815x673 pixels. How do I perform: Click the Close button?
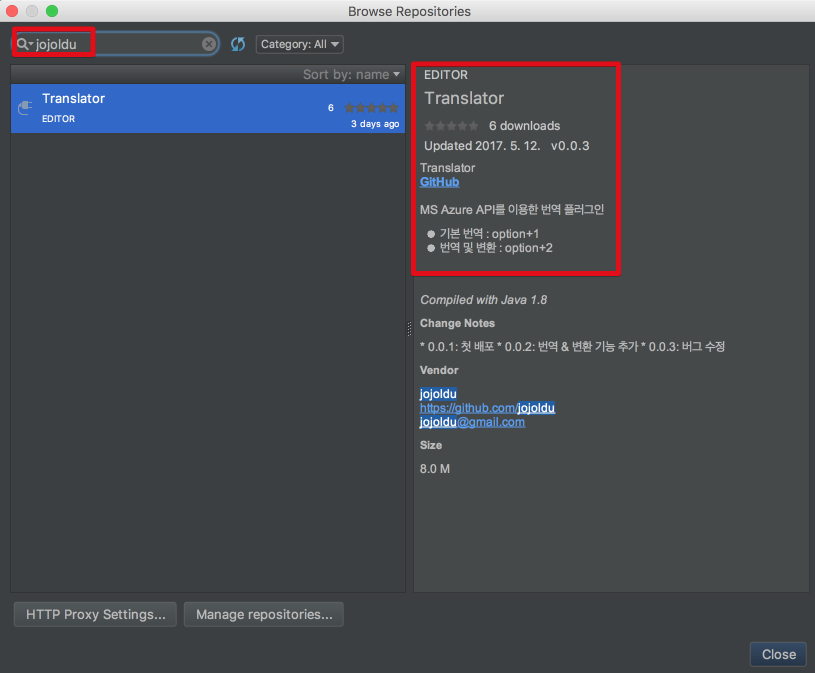(x=778, y=654)
